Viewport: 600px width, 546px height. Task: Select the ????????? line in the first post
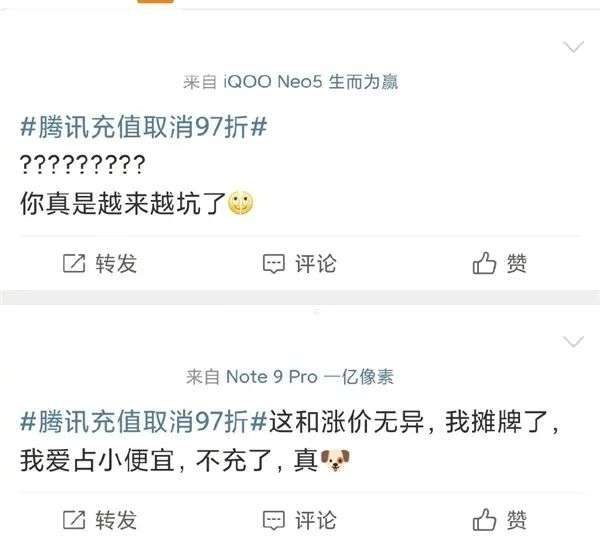82,165
